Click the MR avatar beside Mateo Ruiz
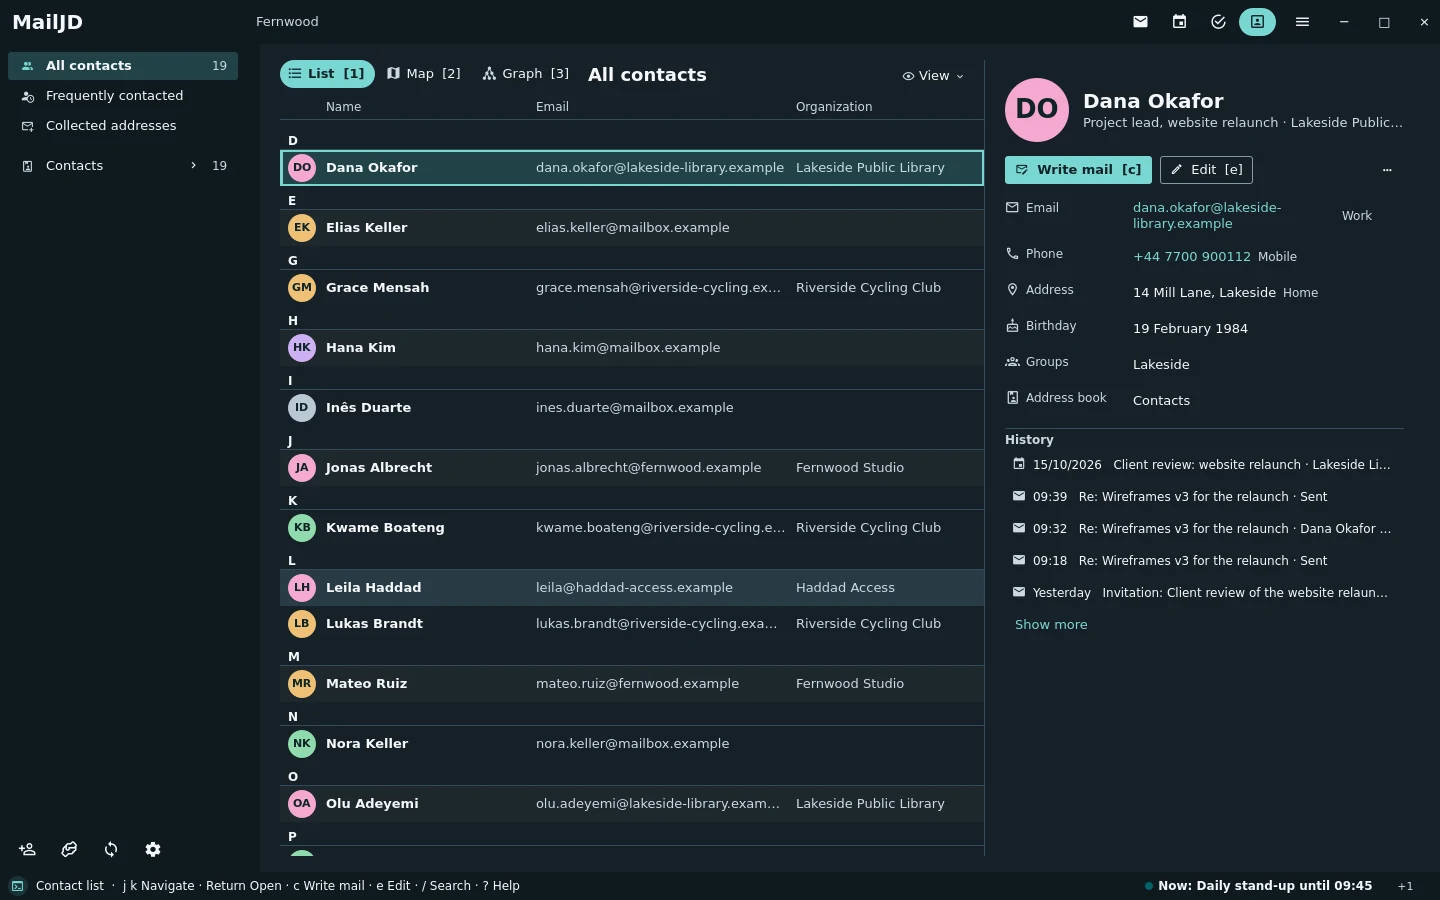 (302, 684)
